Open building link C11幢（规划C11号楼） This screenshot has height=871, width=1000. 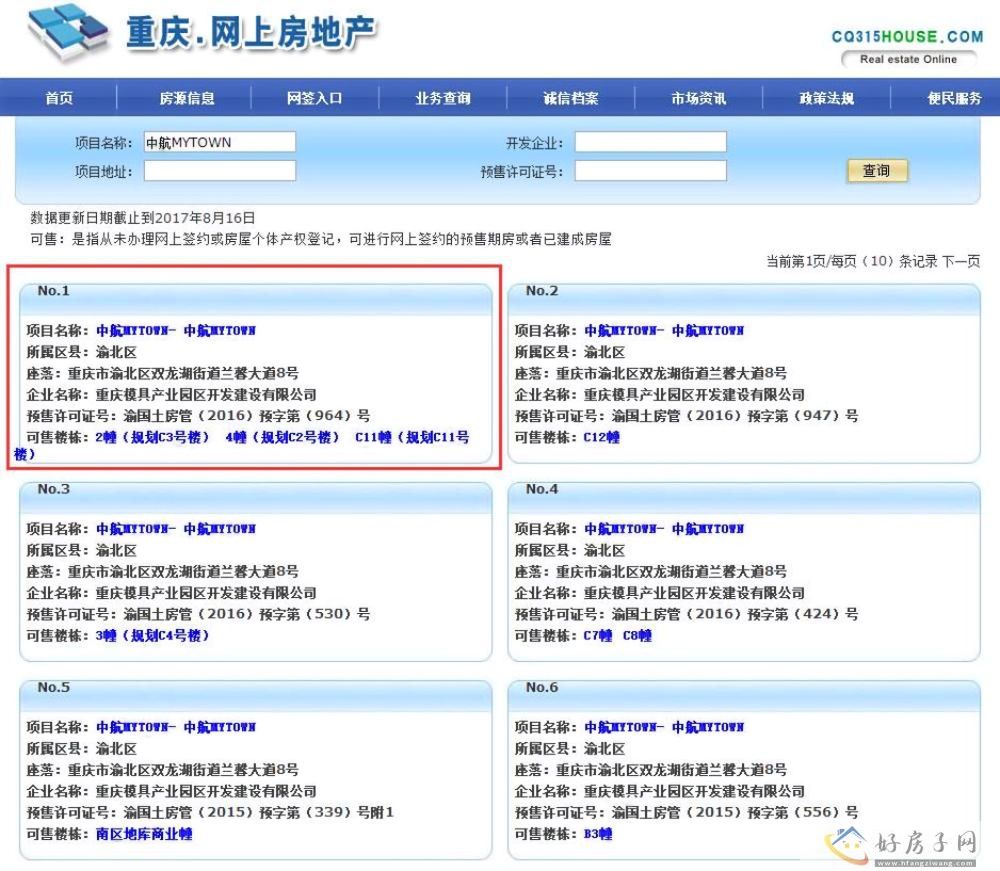pos(412,437)
